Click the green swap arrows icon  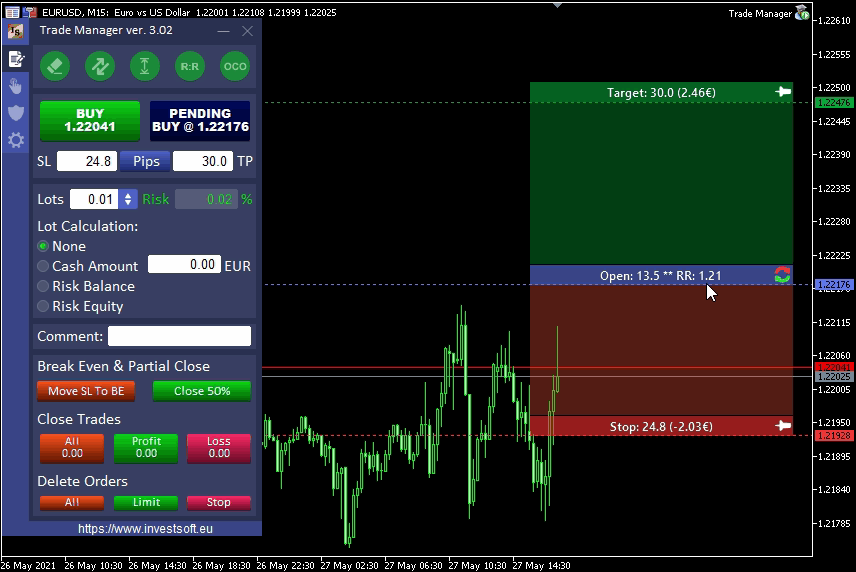(x=100, y=66)
